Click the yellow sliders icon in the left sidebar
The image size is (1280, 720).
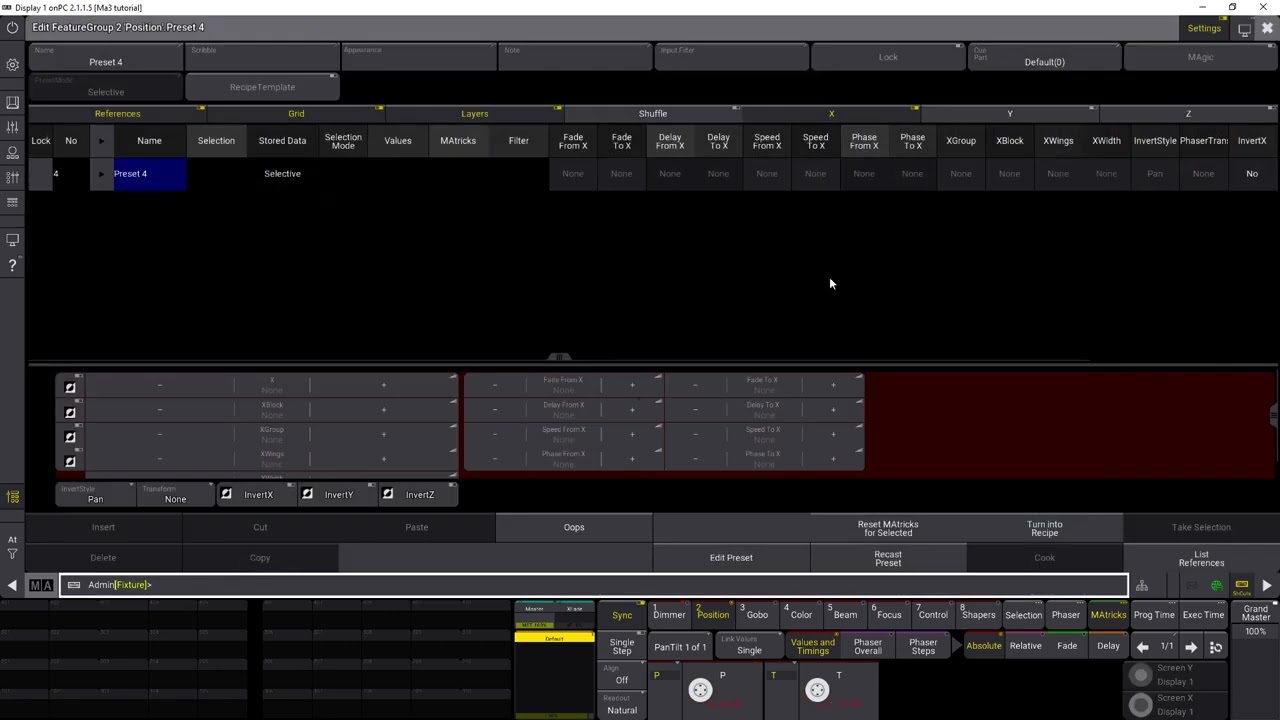(x=12, y=497)
